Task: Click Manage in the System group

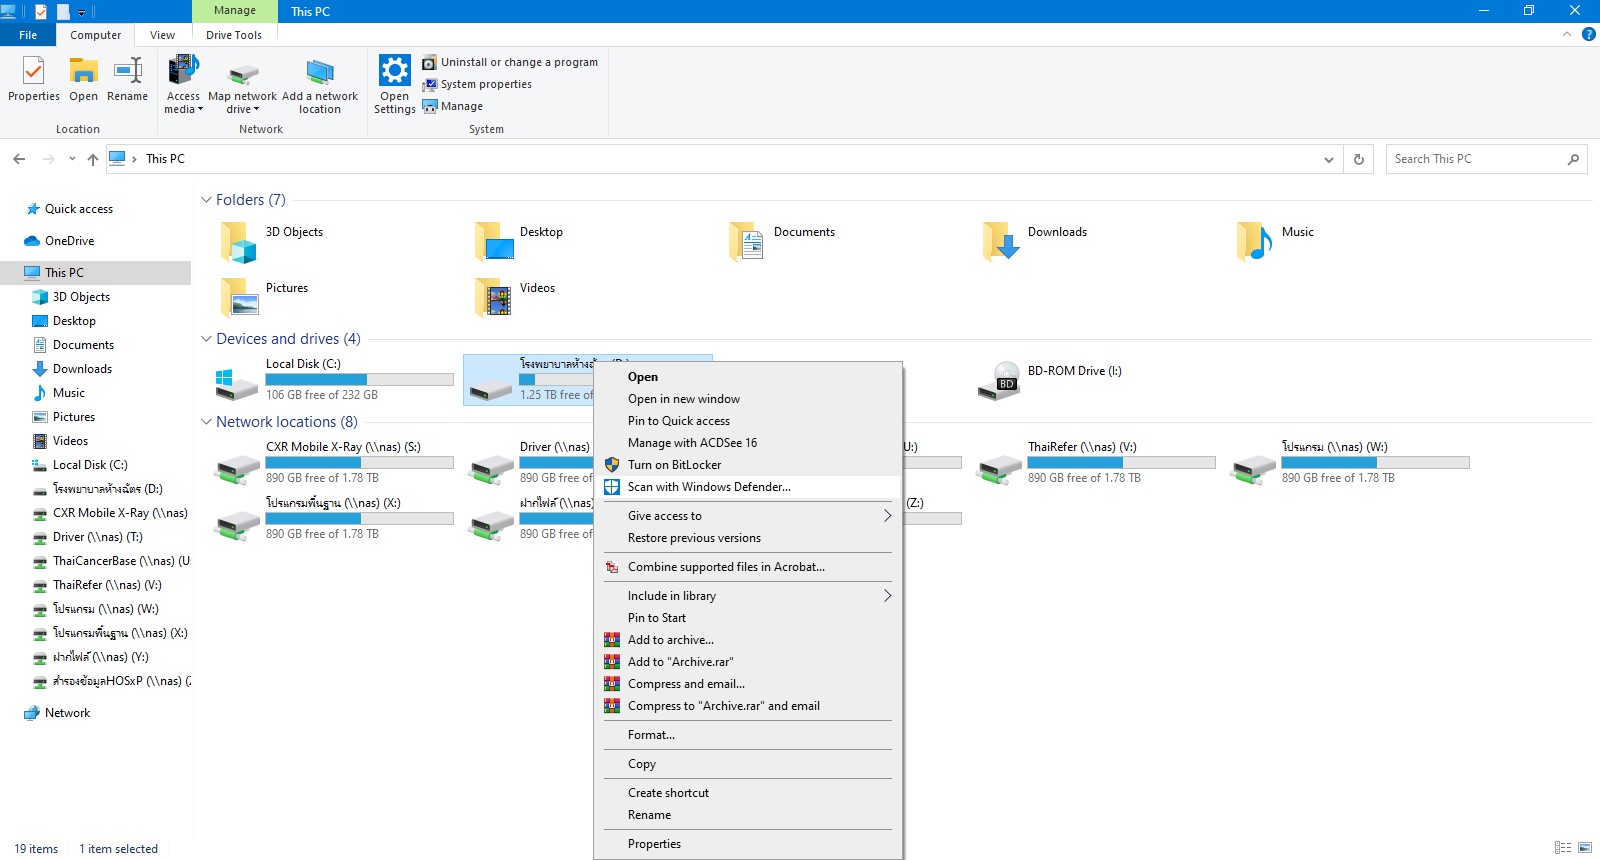Action: click(x=453, y=106)
